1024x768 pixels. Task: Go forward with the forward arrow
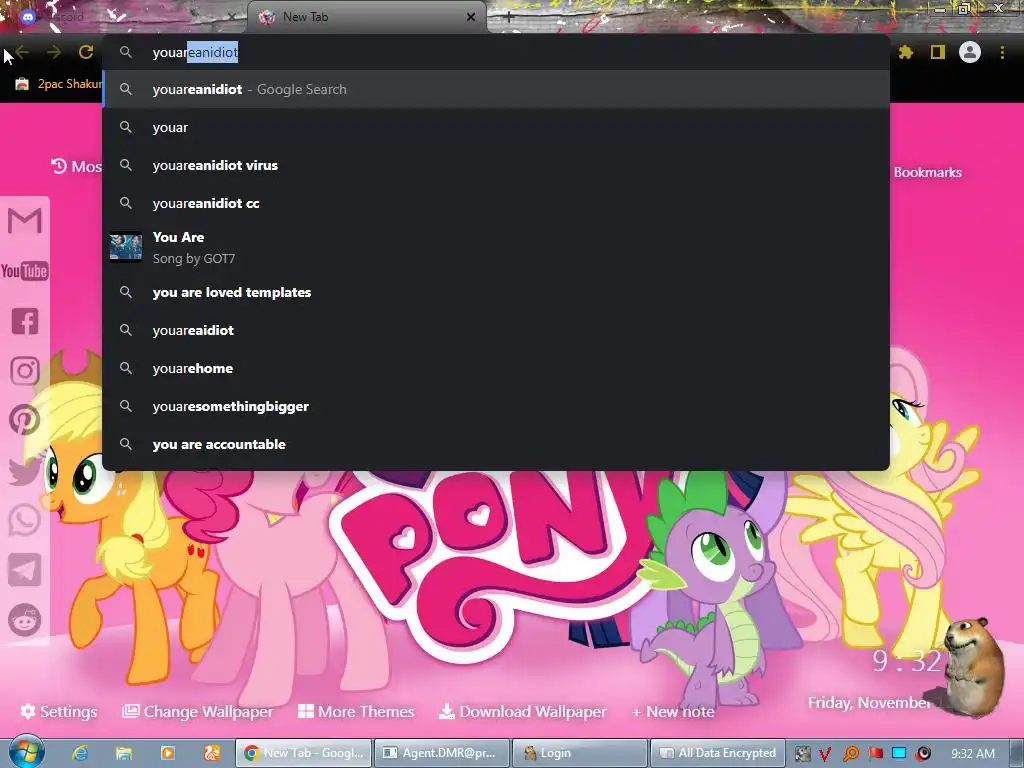coord(54,52)
